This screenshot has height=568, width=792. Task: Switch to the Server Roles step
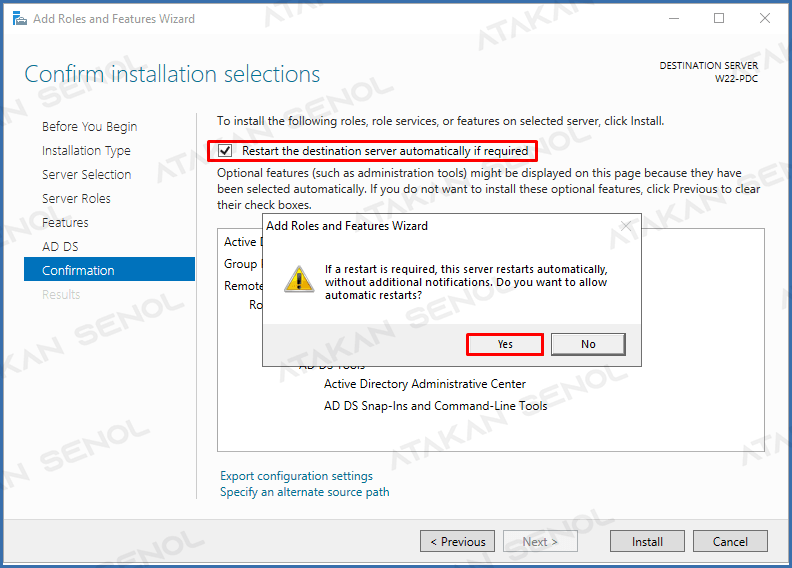(76, 199)
